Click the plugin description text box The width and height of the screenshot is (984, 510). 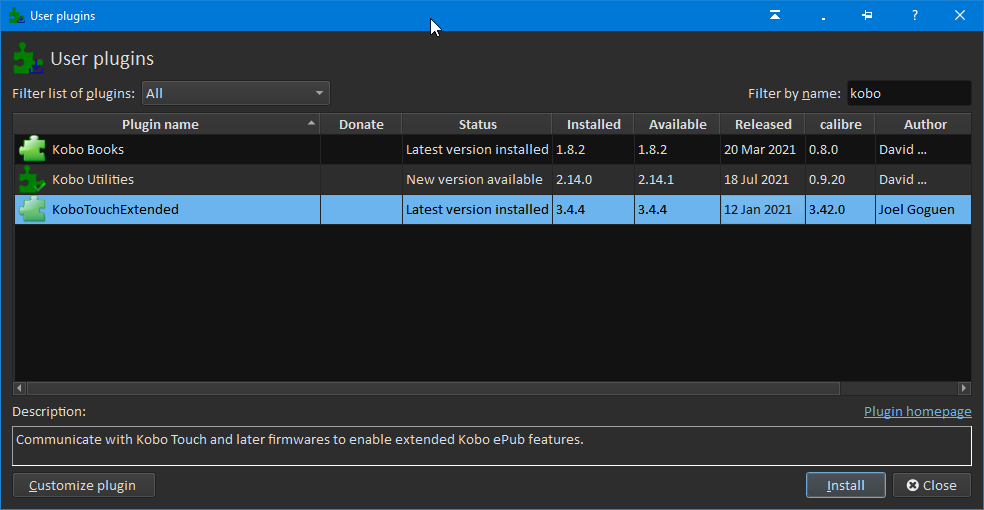tap(492, 446)
